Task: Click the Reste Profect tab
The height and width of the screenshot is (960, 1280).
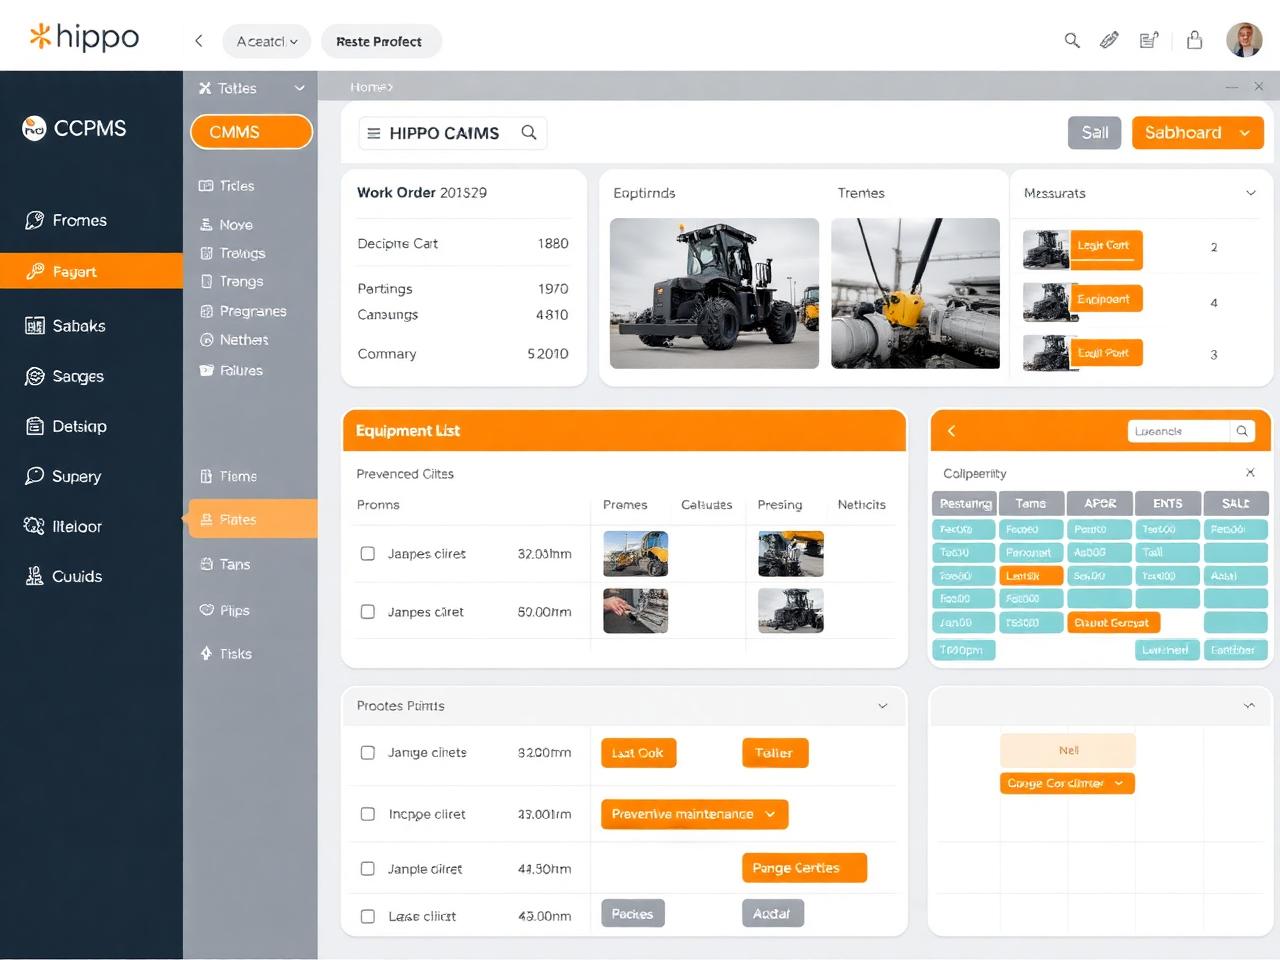Action: (x=379, y=41)
